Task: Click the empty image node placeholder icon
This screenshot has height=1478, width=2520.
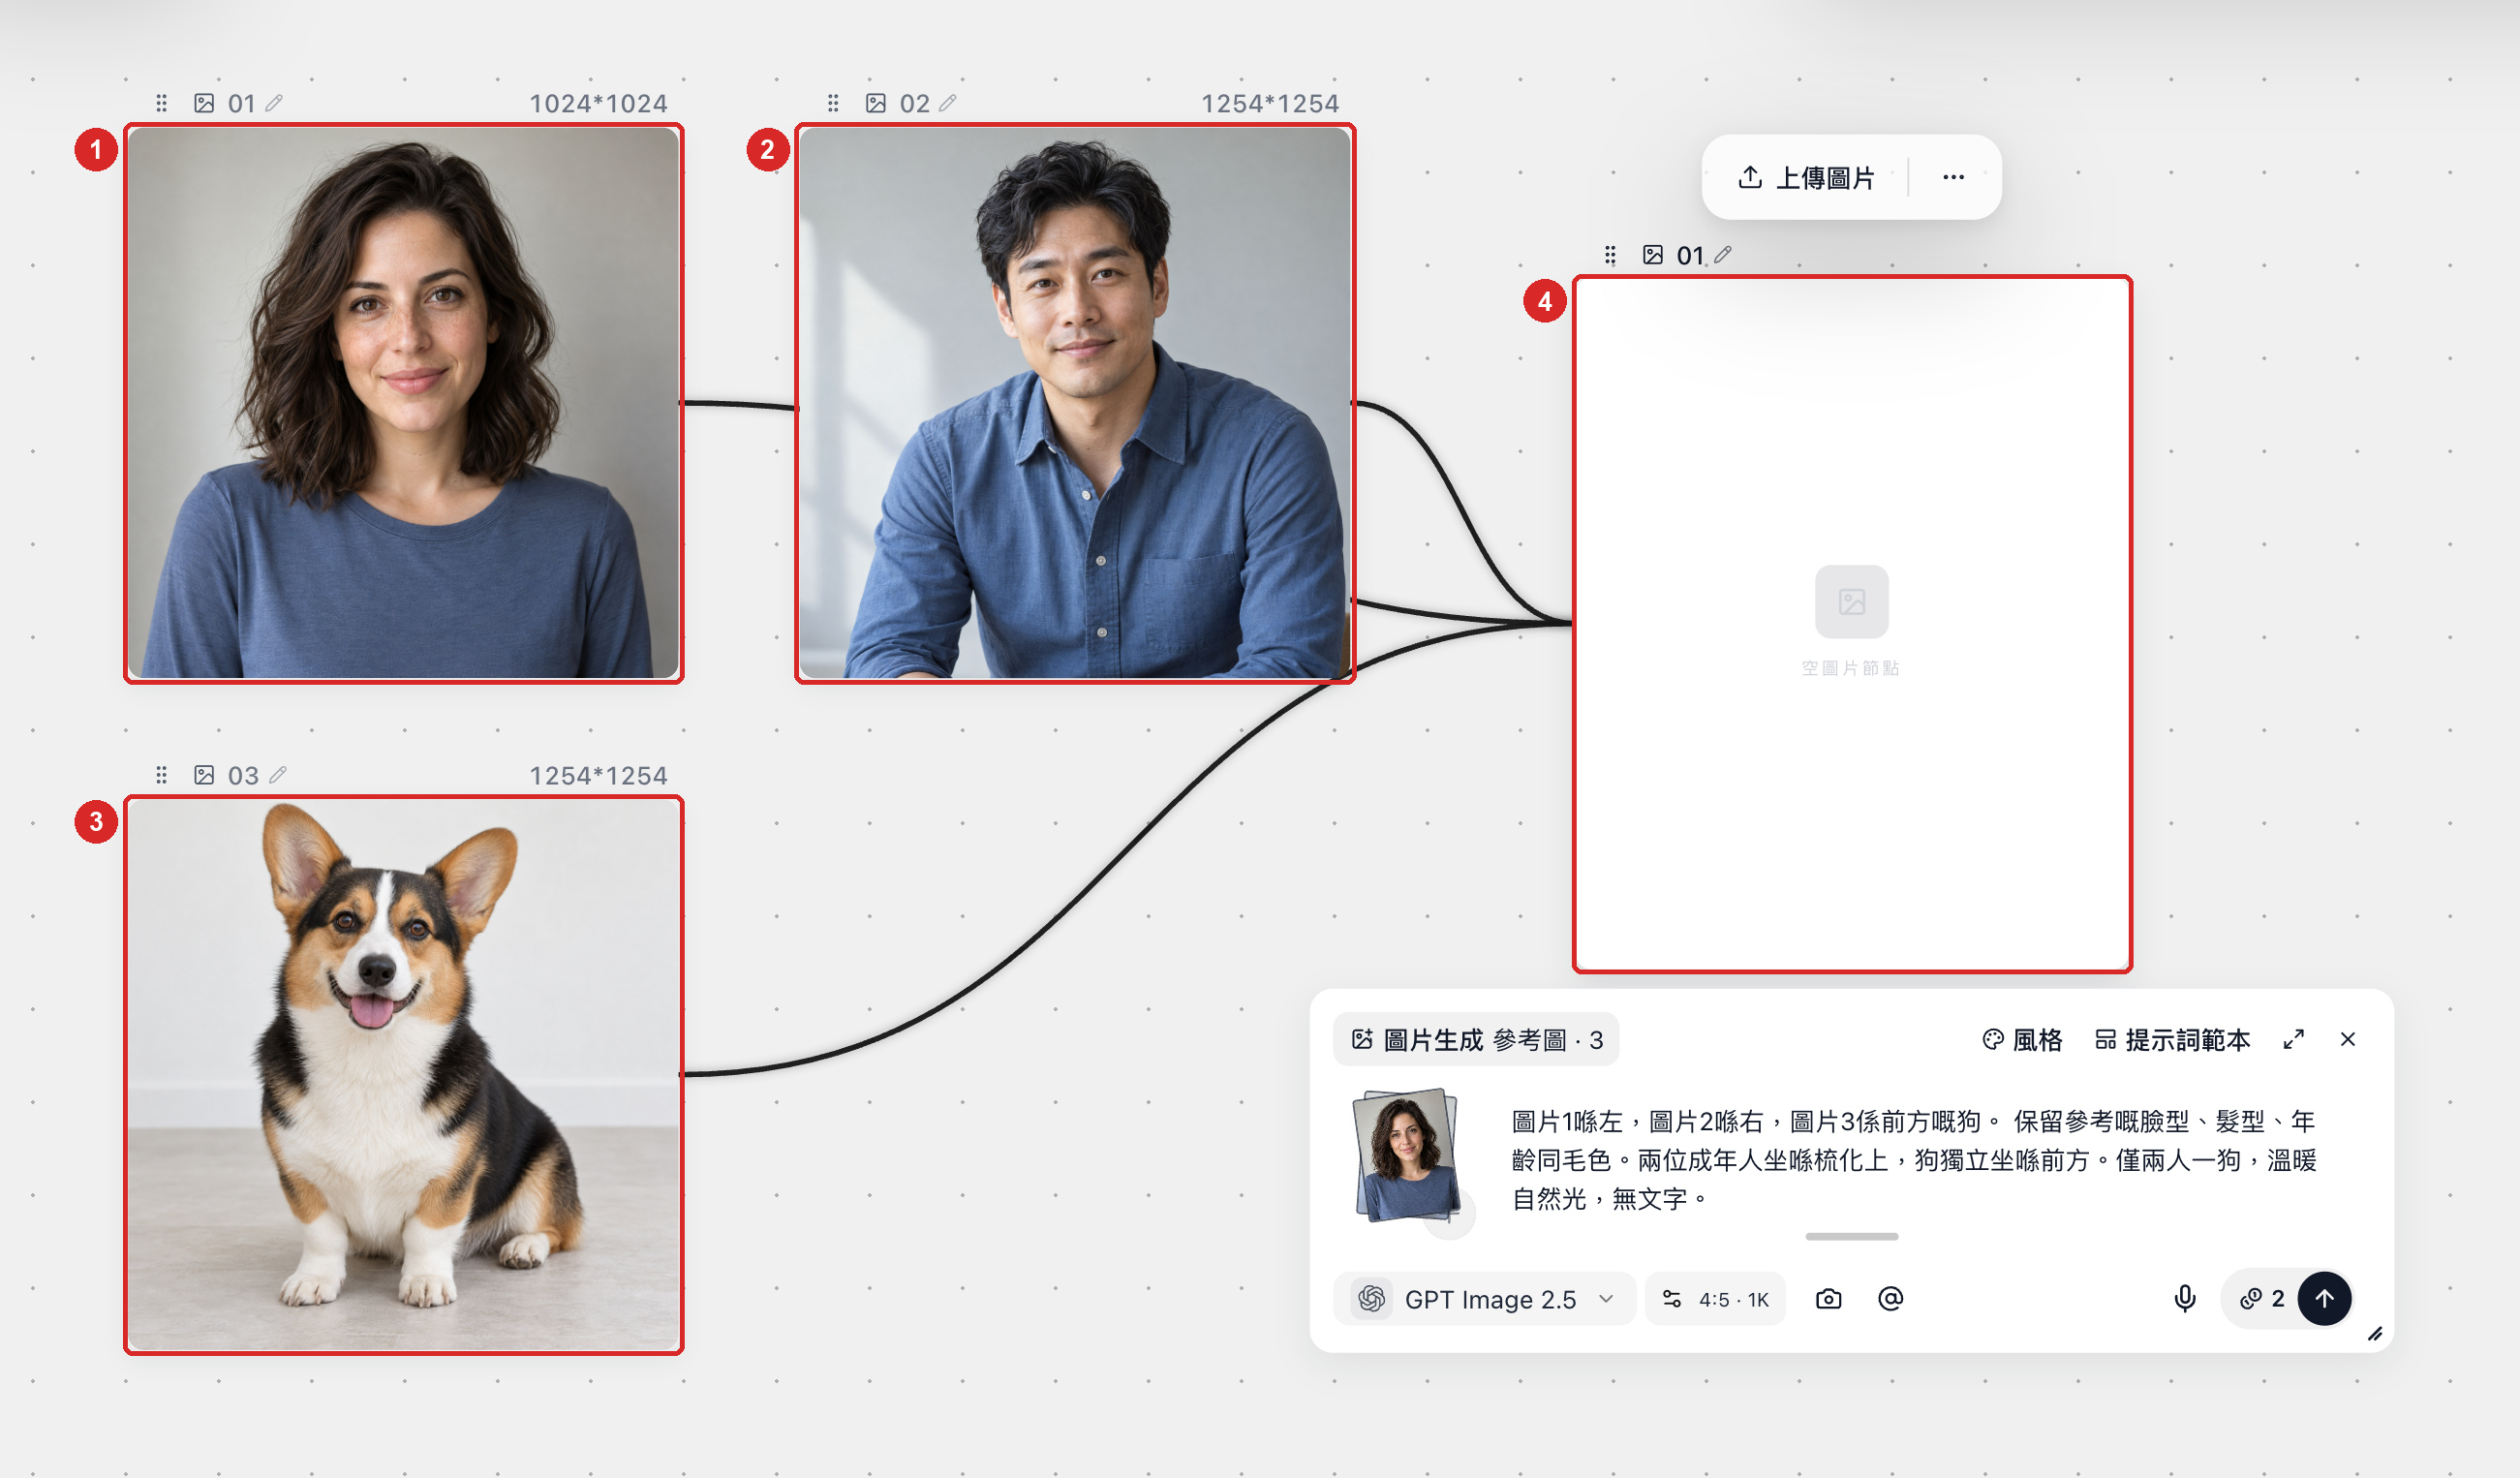Action: pyautogui.click(x=1852, y=602)
